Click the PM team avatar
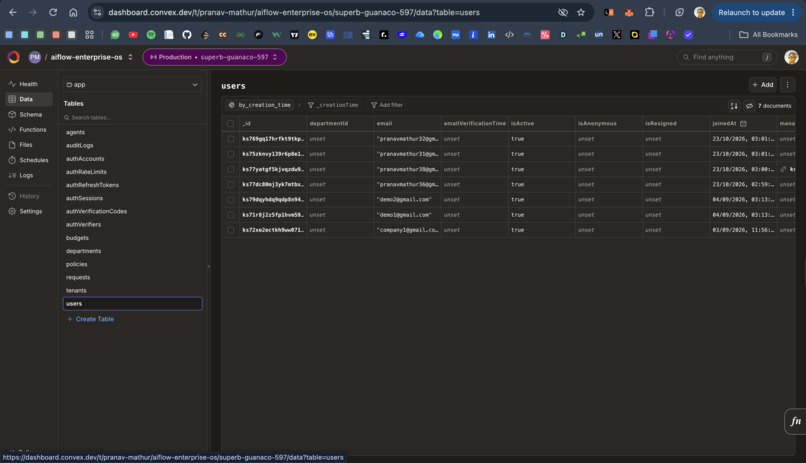 (34, 57)
